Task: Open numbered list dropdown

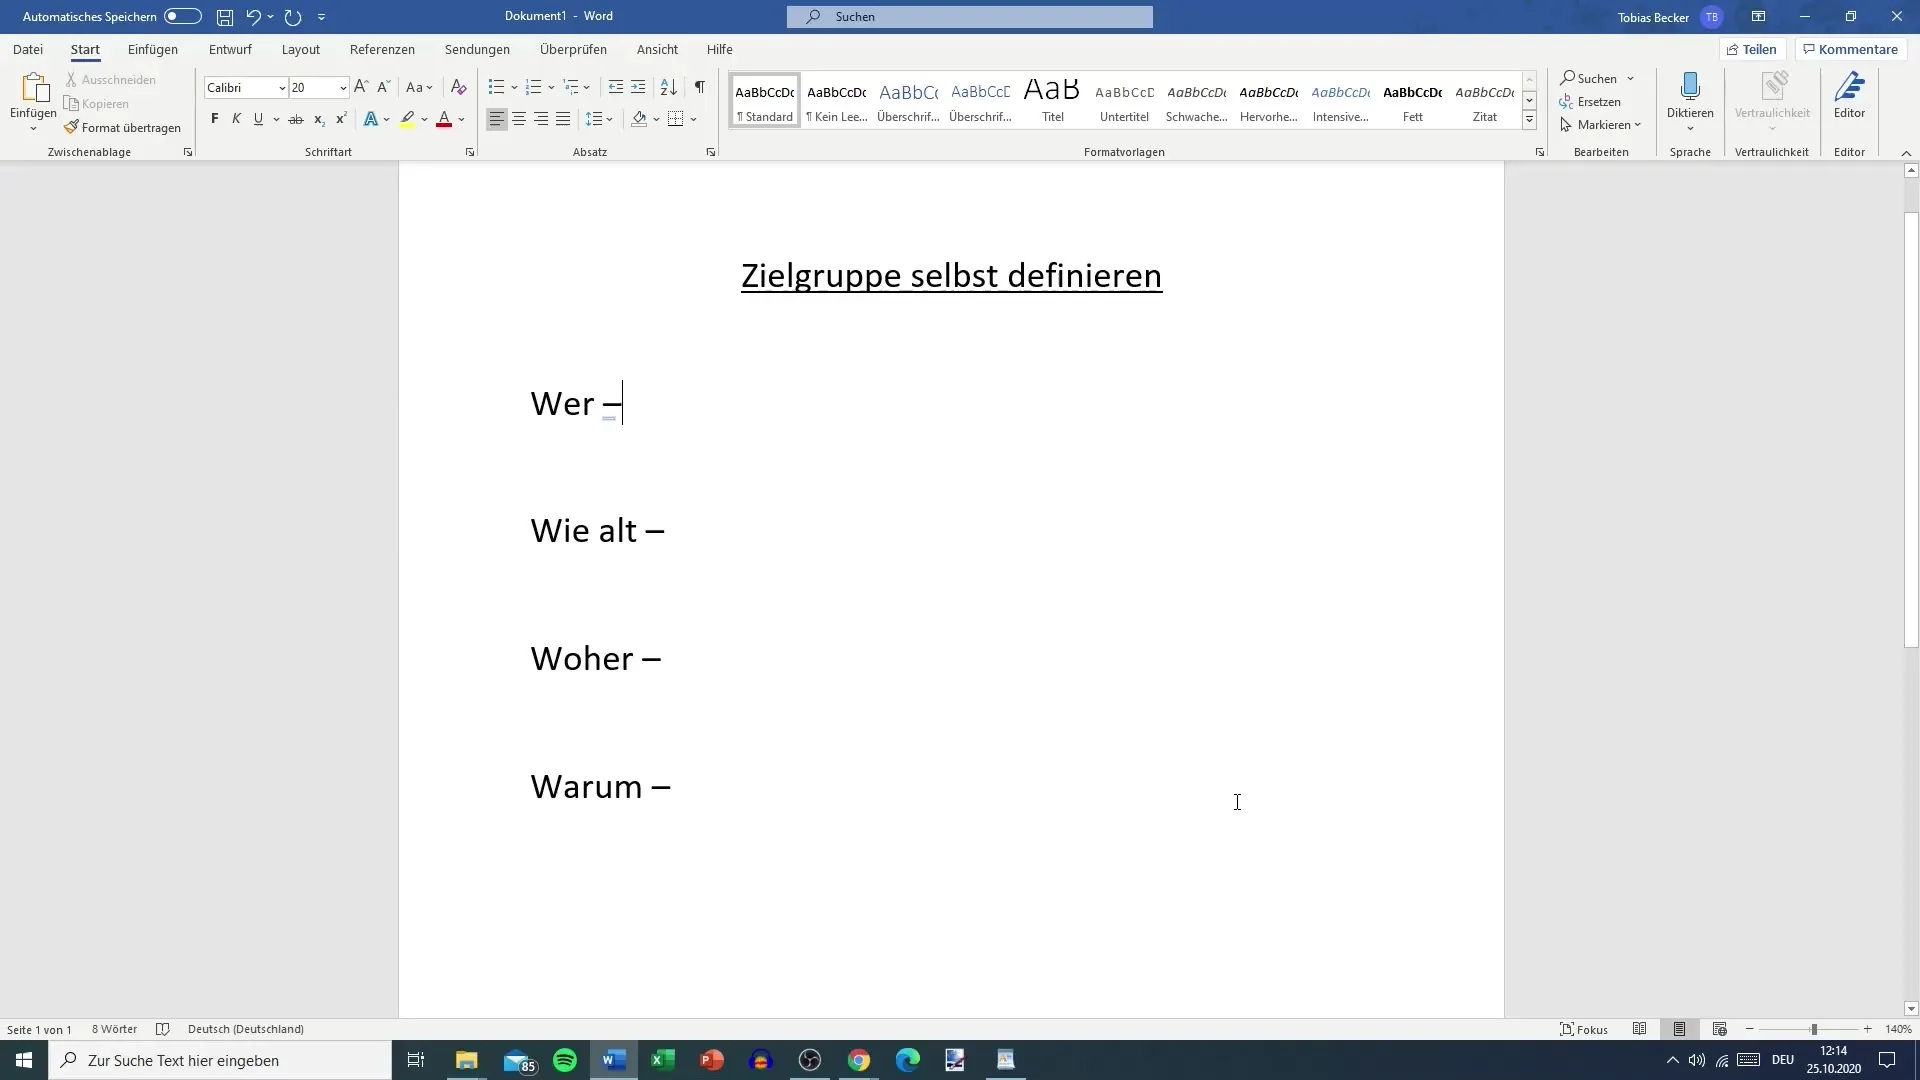Action: (x=551, y=88)
